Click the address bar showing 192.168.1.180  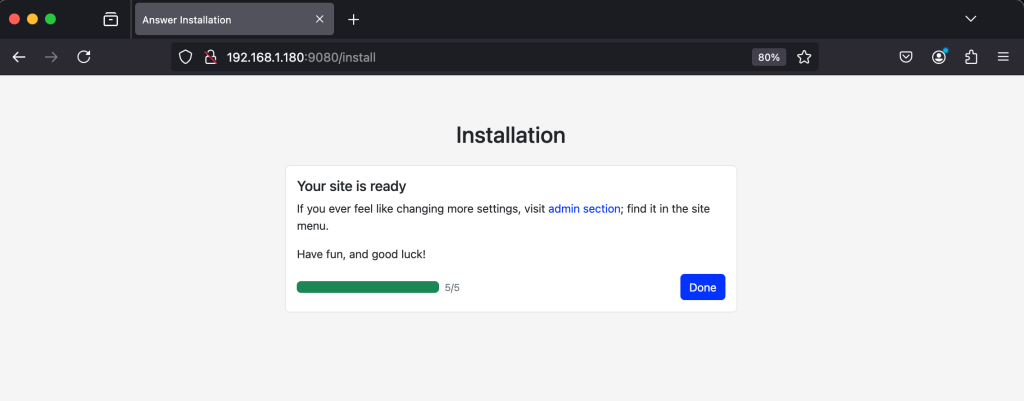(450, 57)
